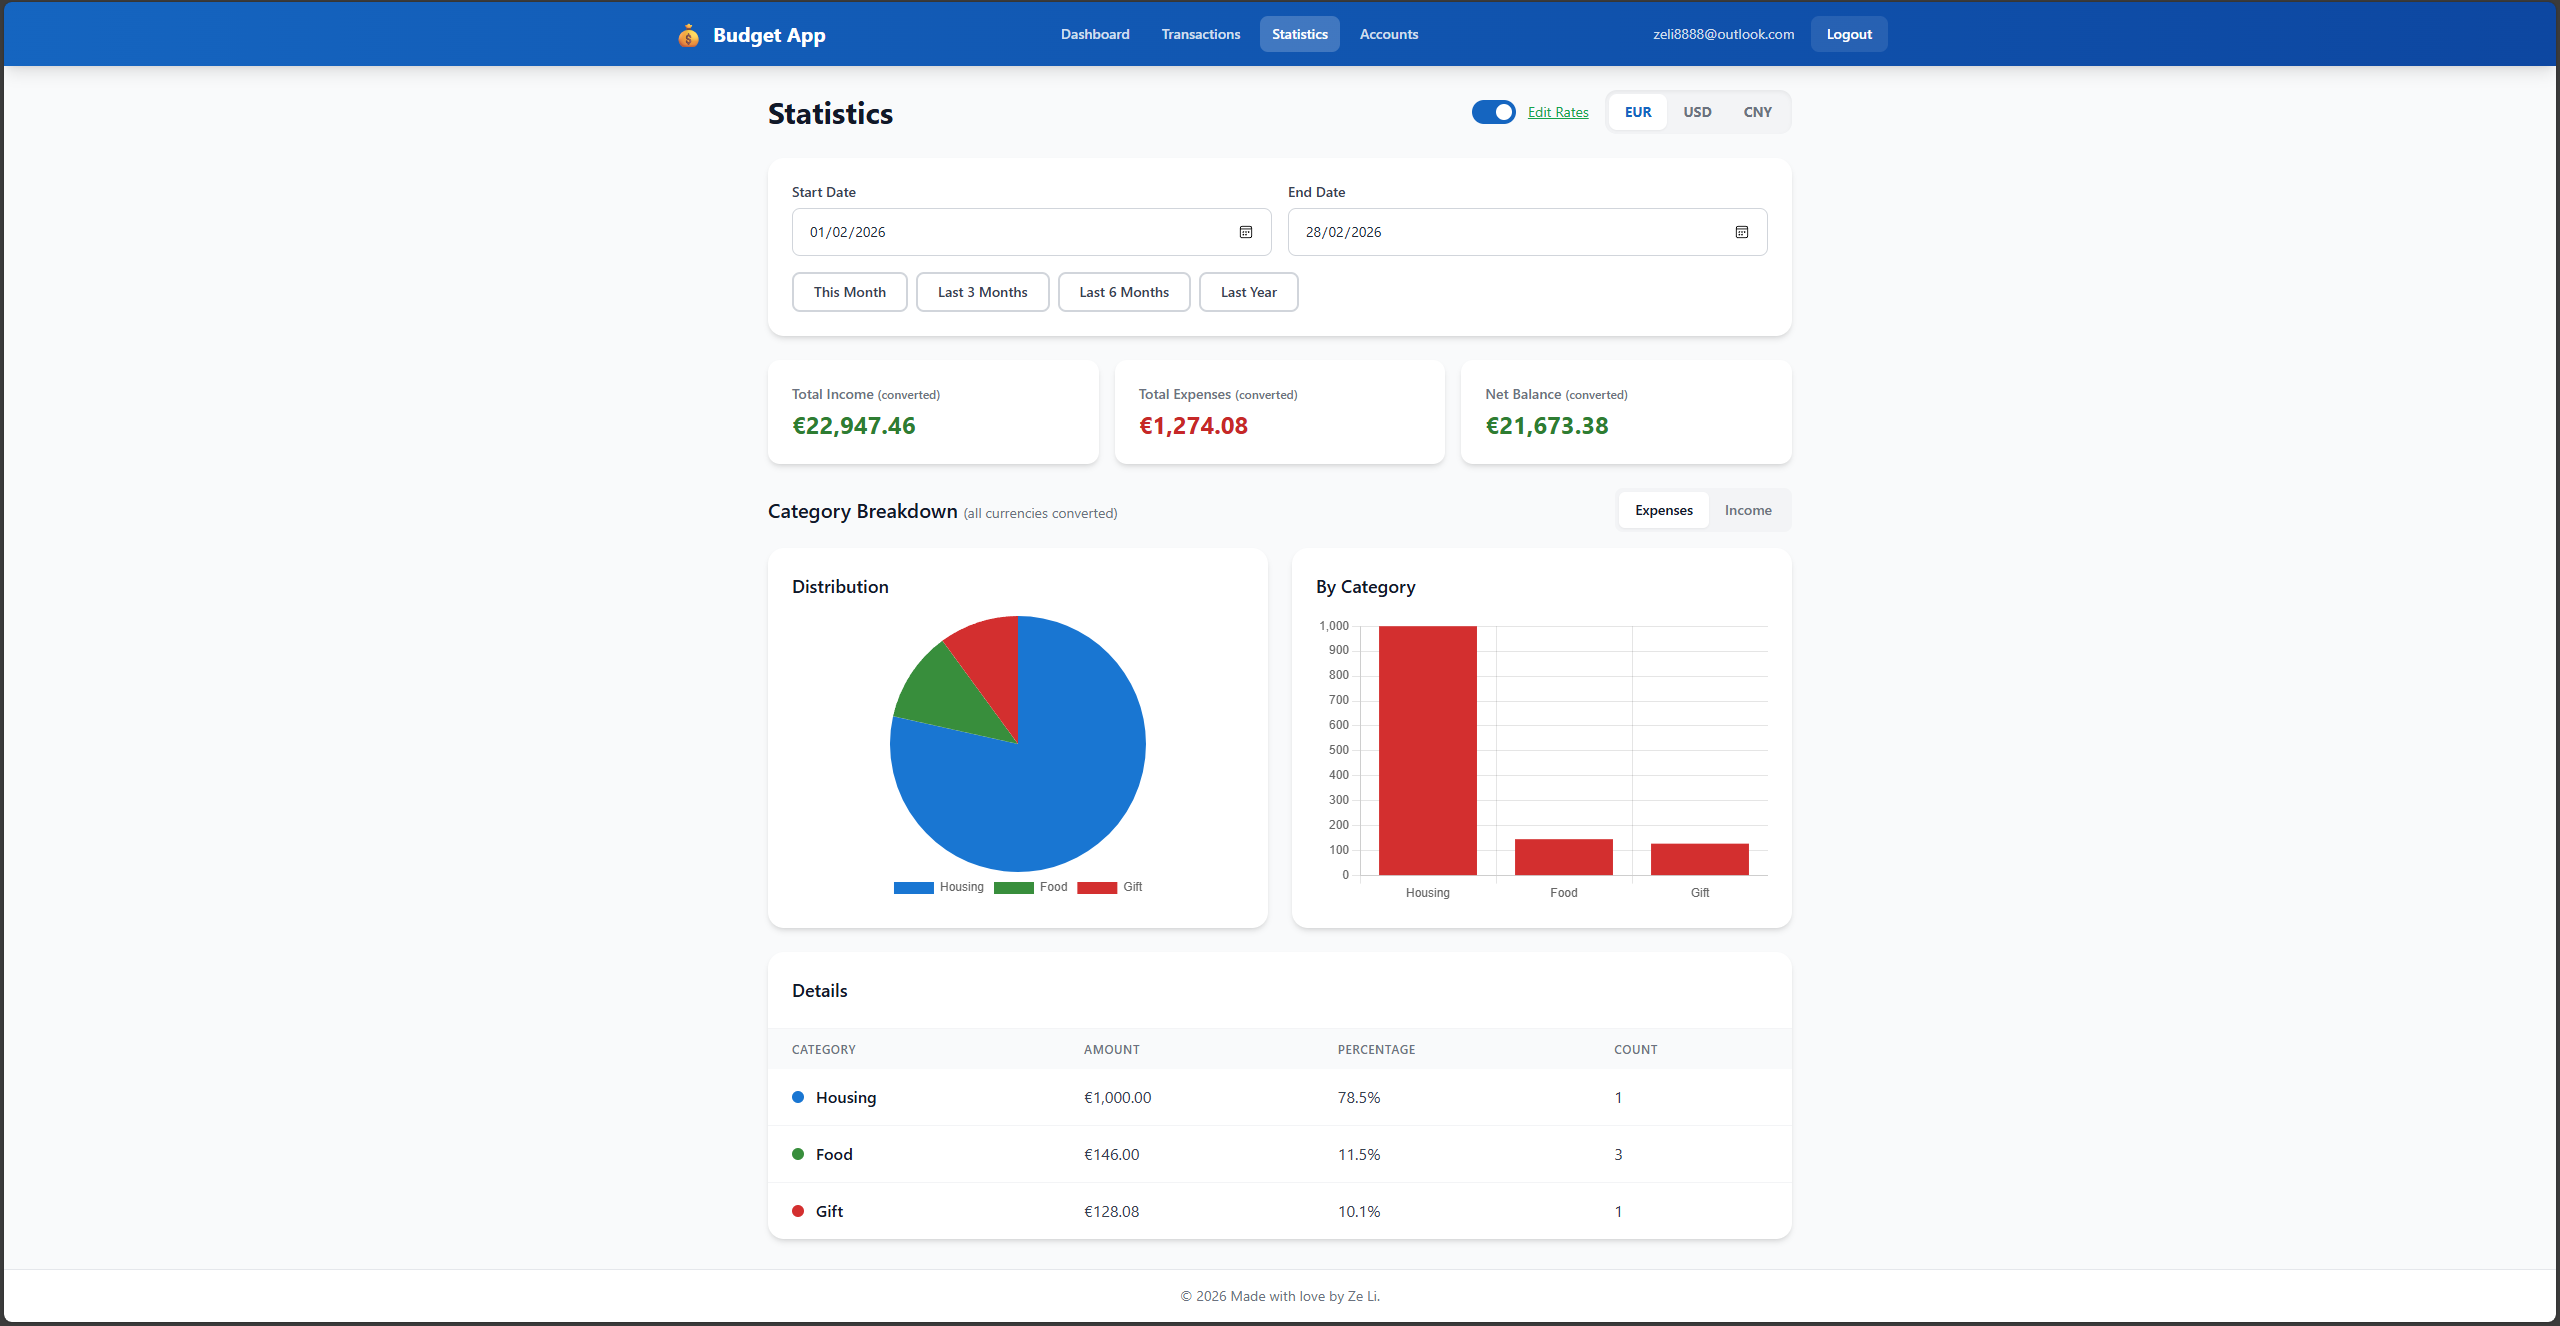Go to the Accounts page
This screenshot has height=1326, width=2560.
(x=1388, y=34)
